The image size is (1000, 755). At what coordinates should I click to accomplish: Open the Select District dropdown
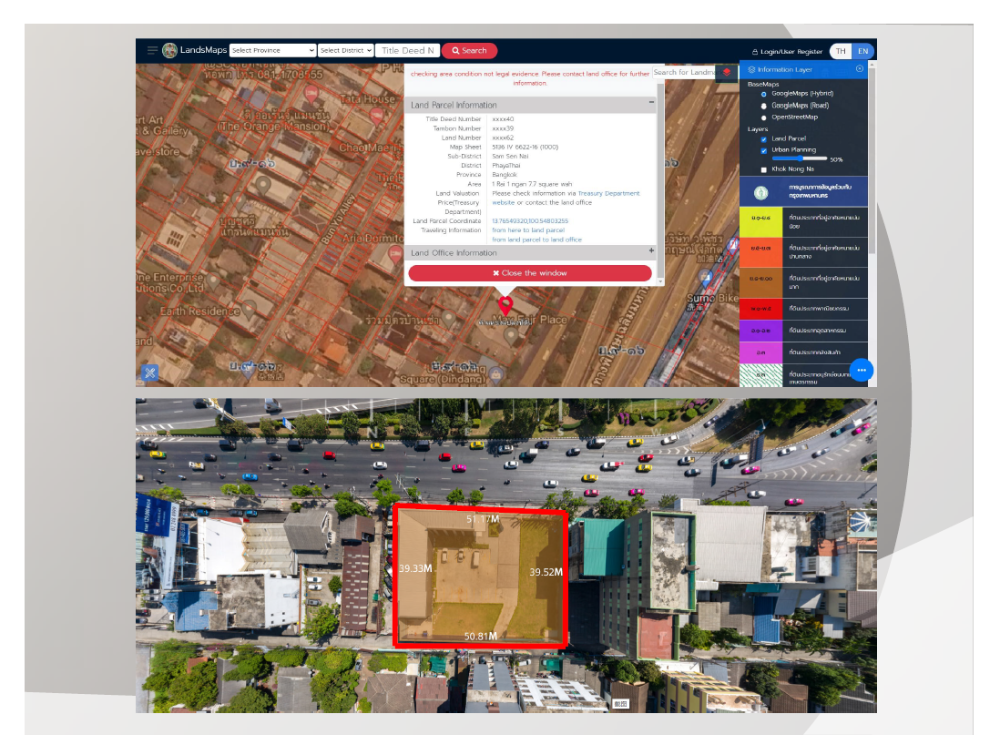coord(346,50)
